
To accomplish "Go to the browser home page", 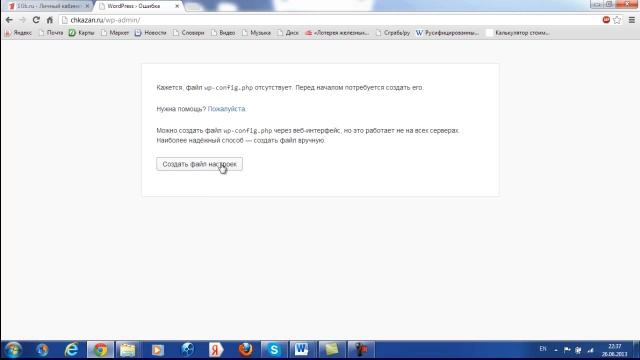I will (49, 20).
